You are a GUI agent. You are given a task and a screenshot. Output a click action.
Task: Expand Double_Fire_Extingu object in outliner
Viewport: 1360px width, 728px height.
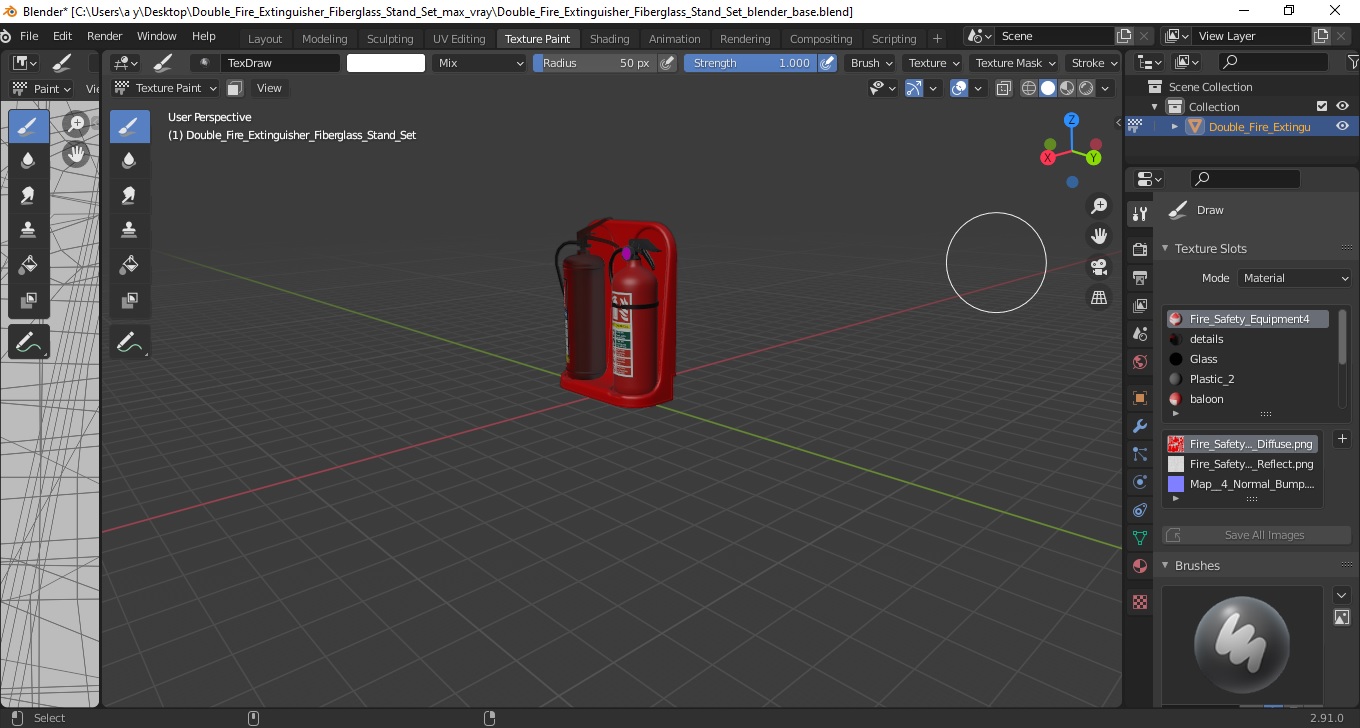[1174, 126]
